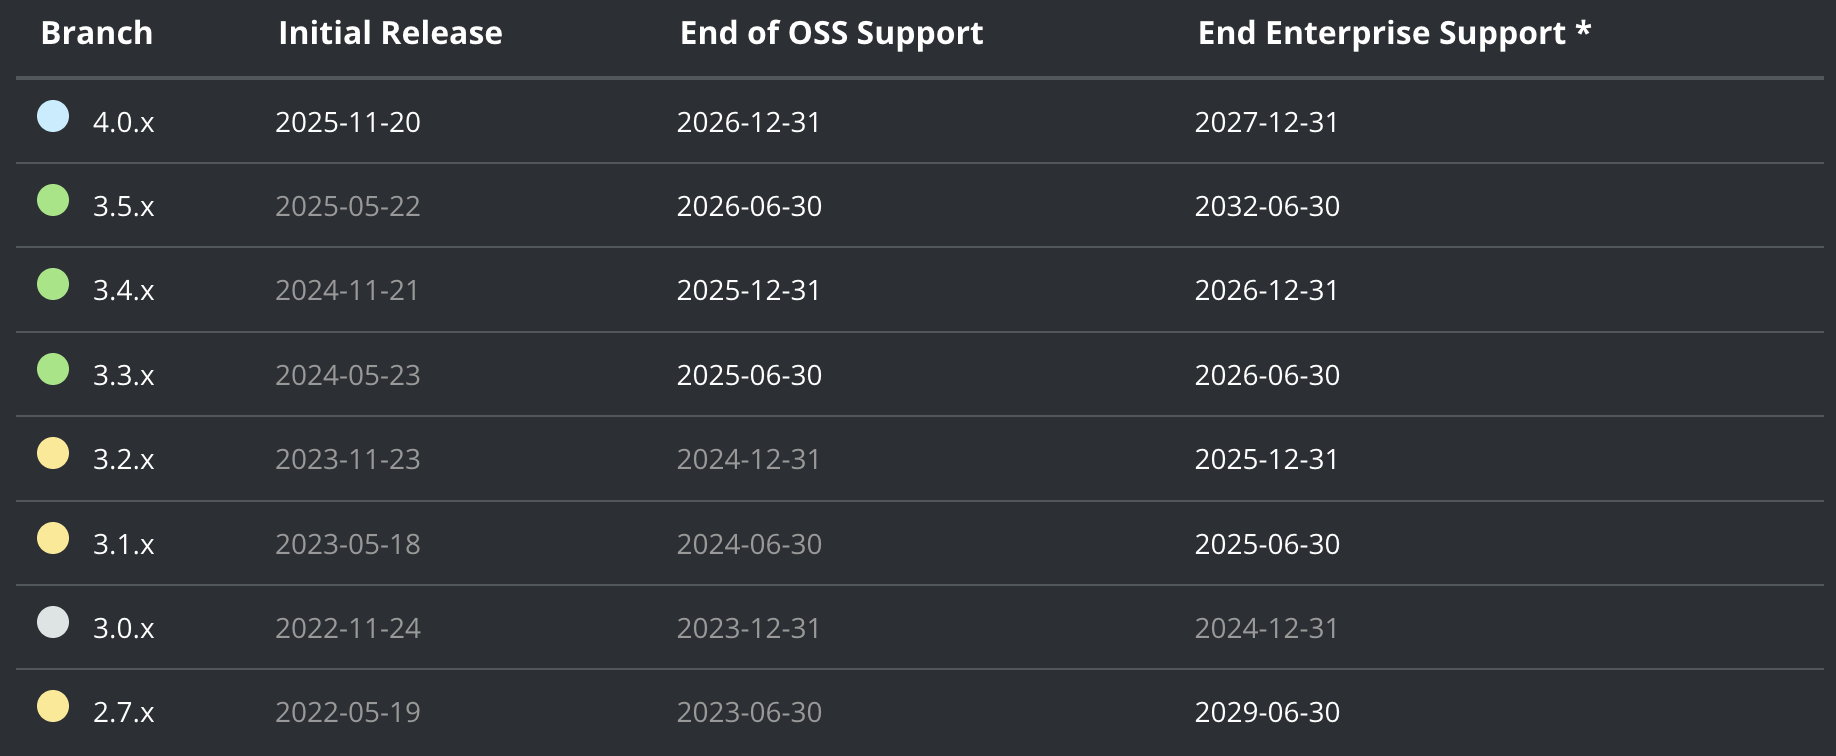The width and height of the screenshot is (1836, 756).
Task: Click the yellow dot next to 3.1.x
Action: point(53,538)
